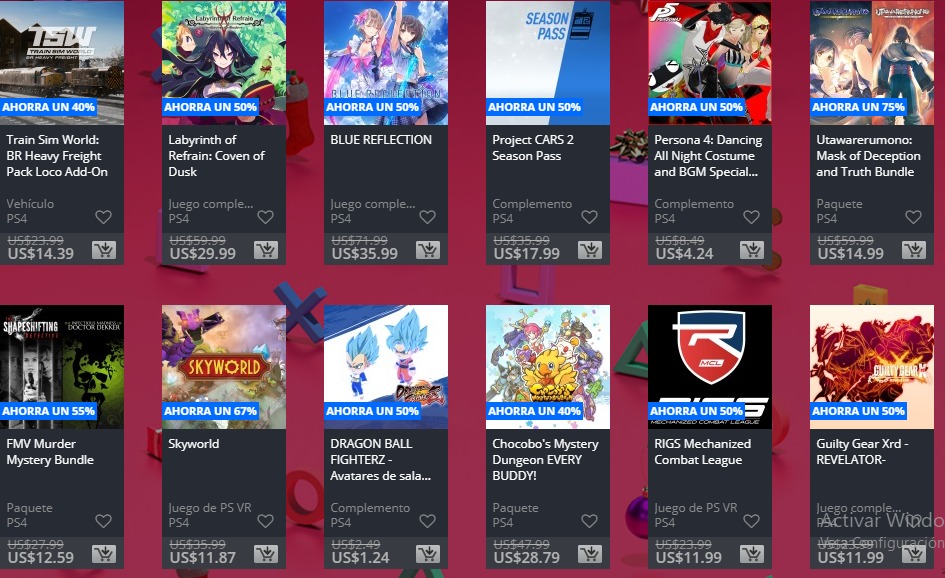
Task: Add FMV Murder Mystery Bundle to cart
Action: (104, 553)
